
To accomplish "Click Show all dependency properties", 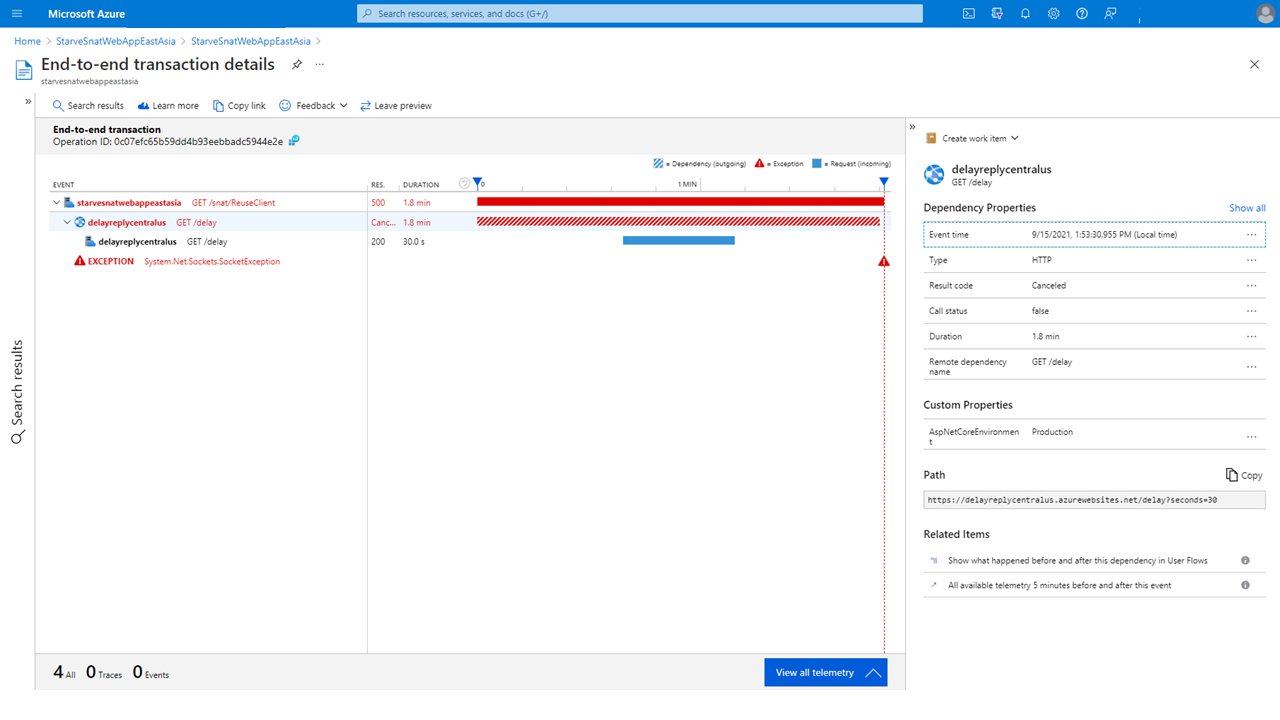I will (x=1246, y=208).
